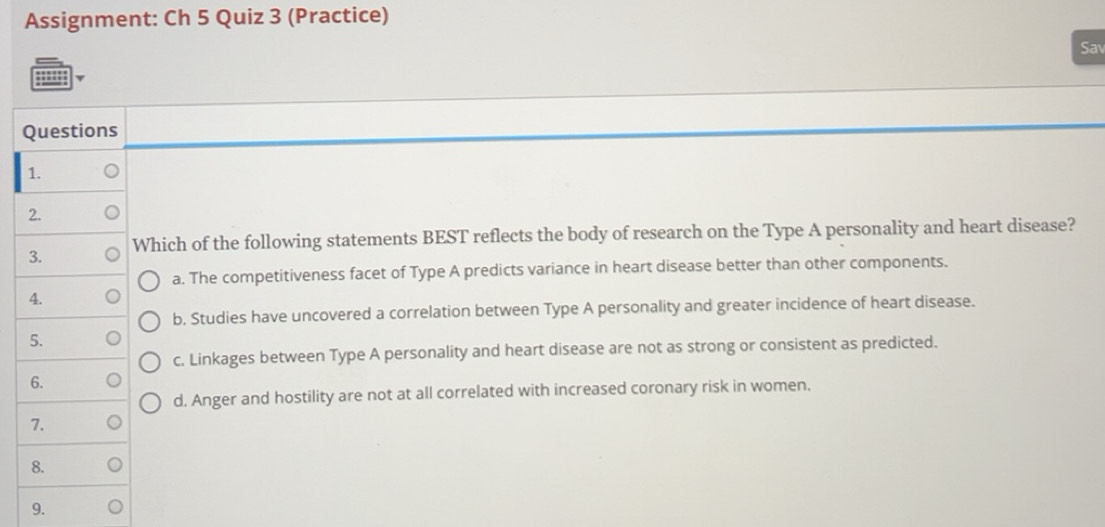The height and width of the screenshot is (527, 1105).
Task: Select answer b about correlation studies
Action: pyautogui.click(x=150, y=321)
